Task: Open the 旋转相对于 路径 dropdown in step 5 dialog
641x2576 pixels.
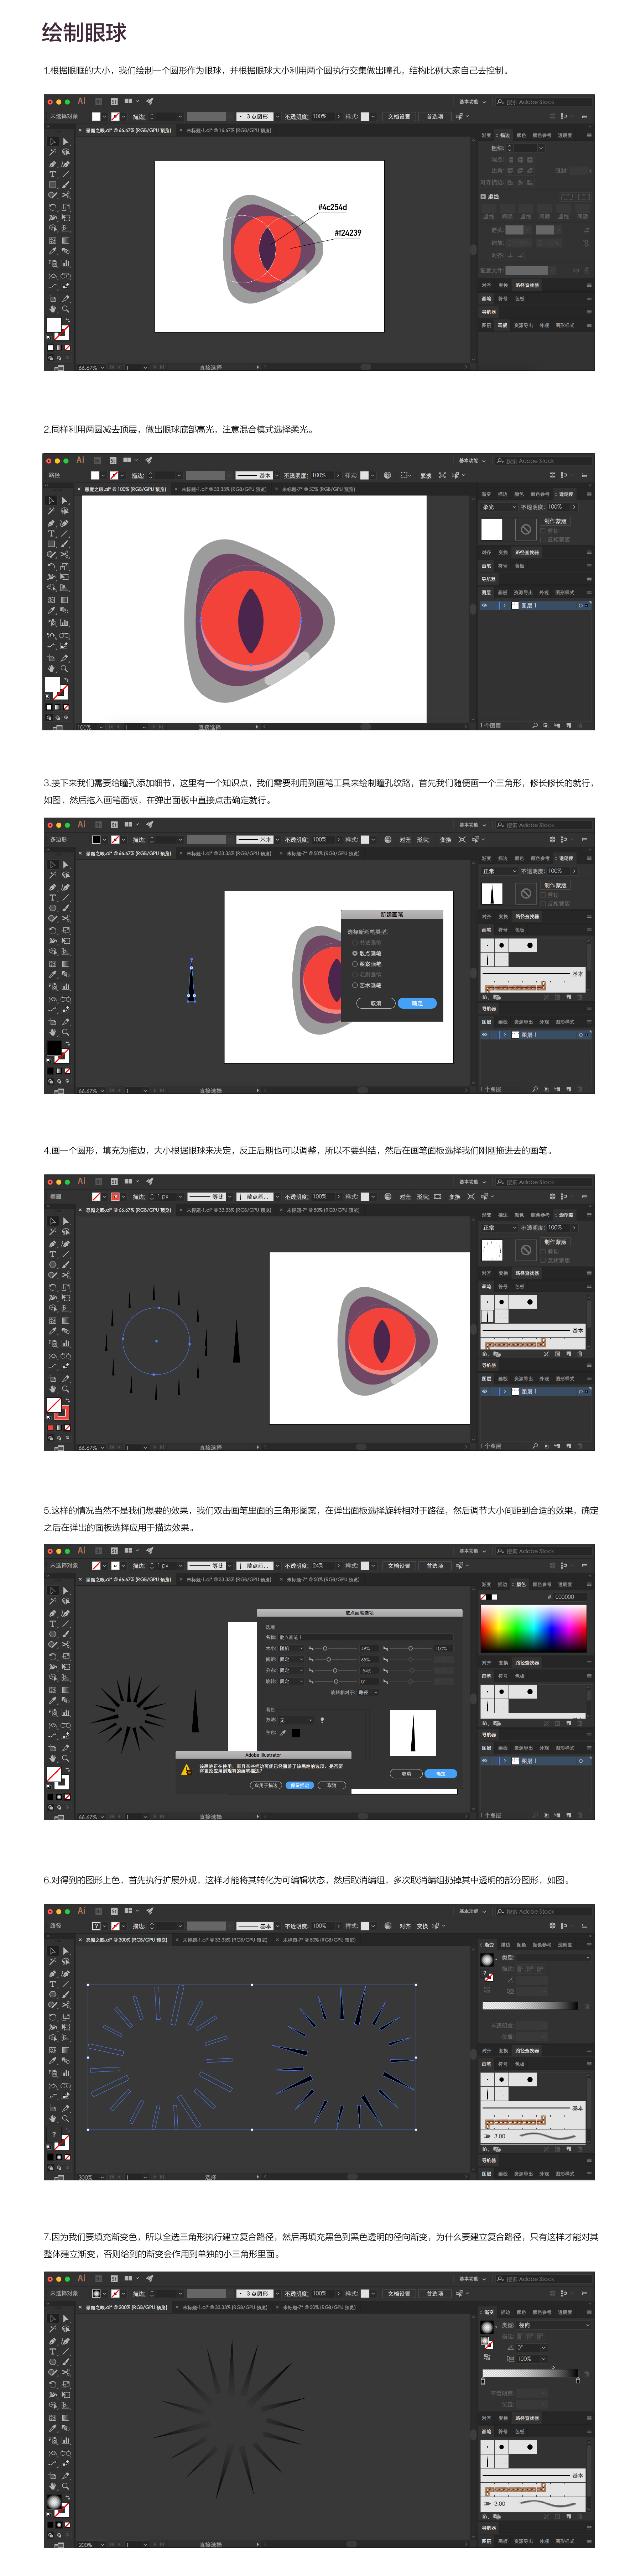Action: [x=368, y=1692]
